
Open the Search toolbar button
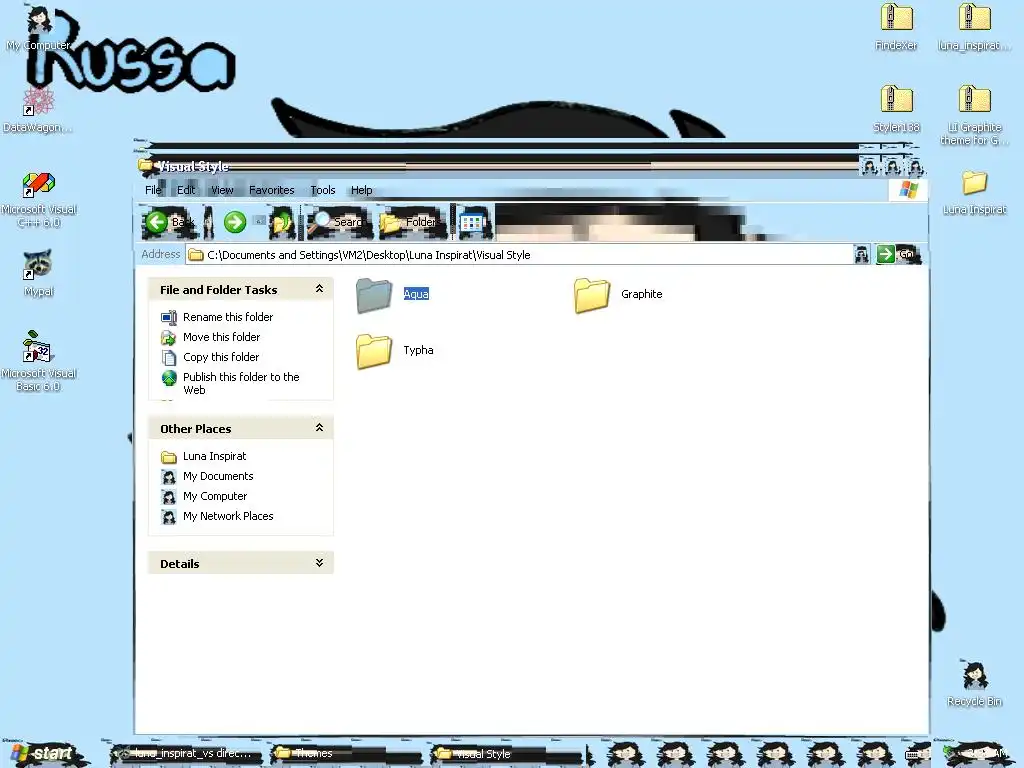(x=340, y=222)
